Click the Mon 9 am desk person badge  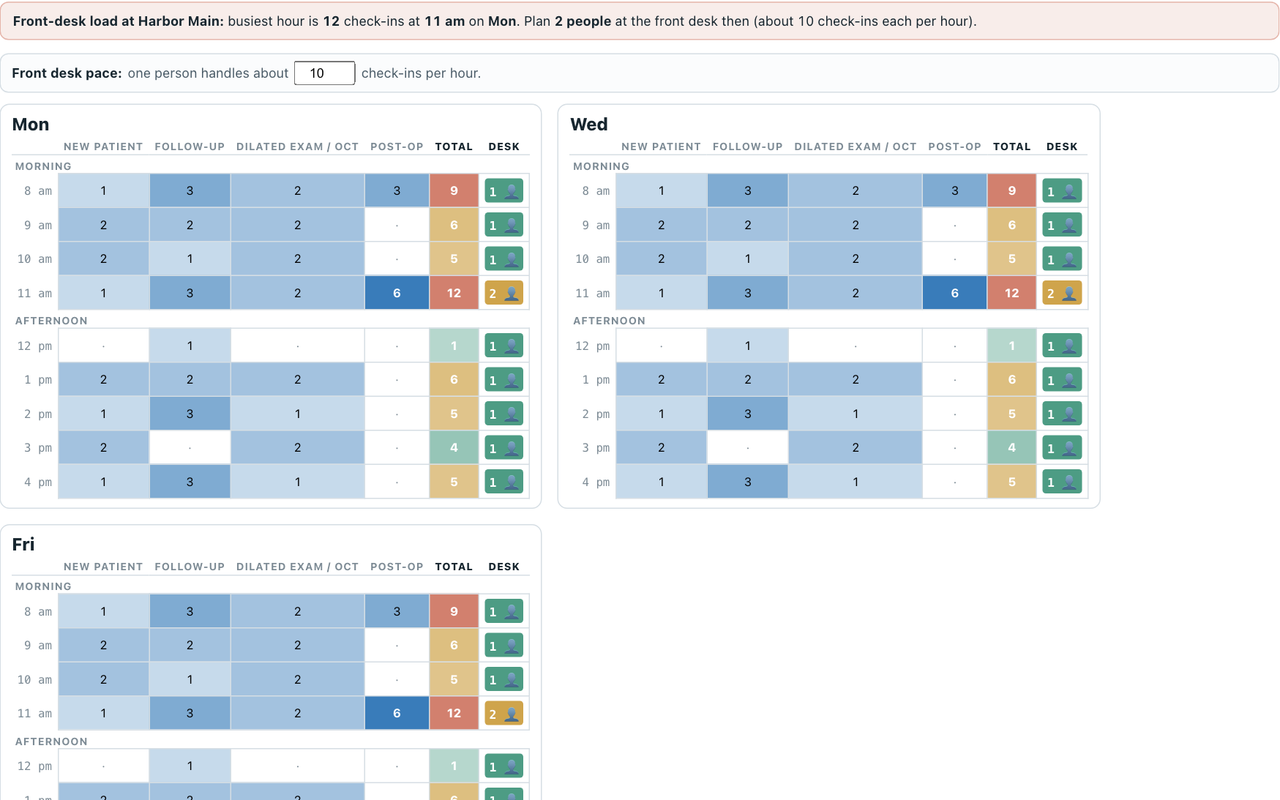[504, 225]
